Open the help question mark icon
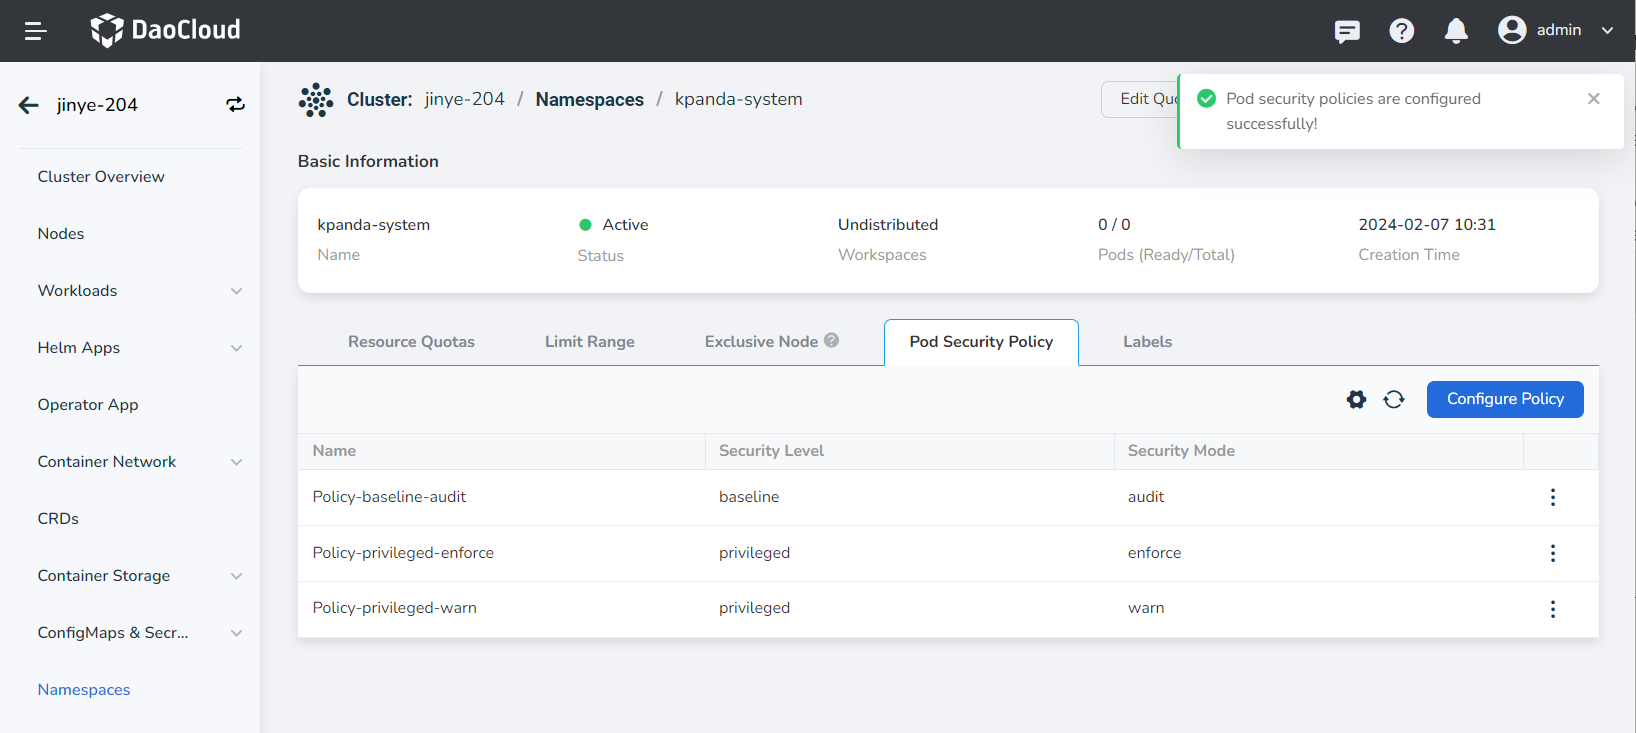The height and width of the screenshot is (733, 1636). coord(1401,31)
